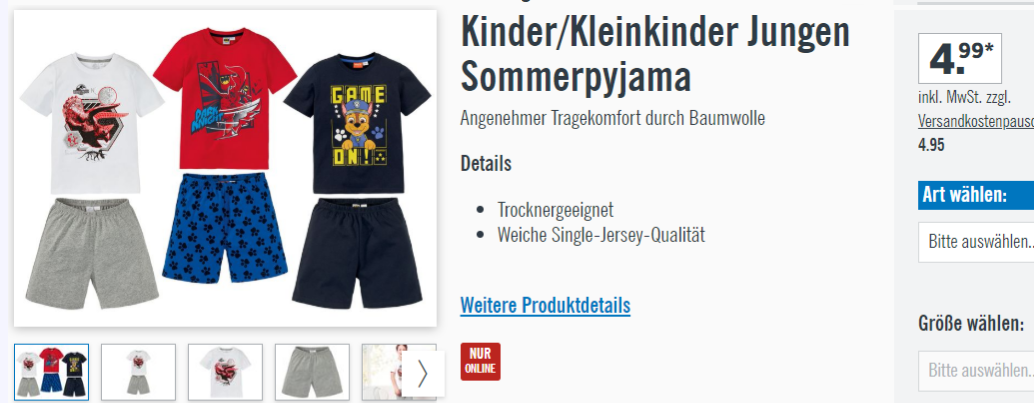This screenshot has width=1034, height=403.
Task: Click the 4.99 price box
Action: [959, 58]
